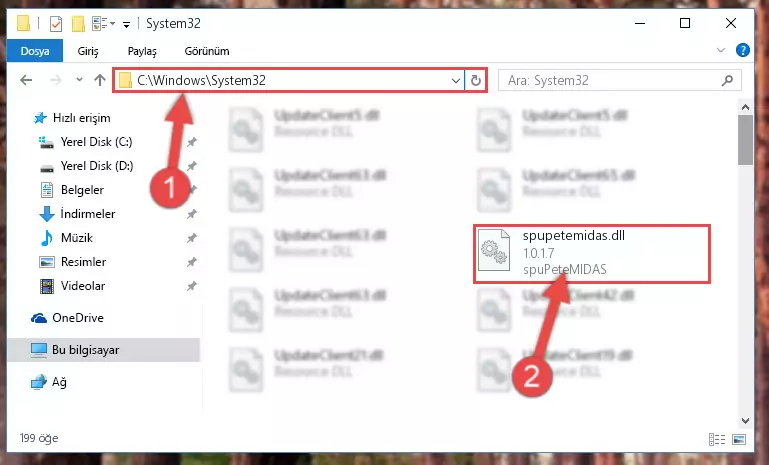Unpin Yerel Disk (C:) from quick access
Image resolution: width=769 pixels, height=465 pixels.
[192, 142]
